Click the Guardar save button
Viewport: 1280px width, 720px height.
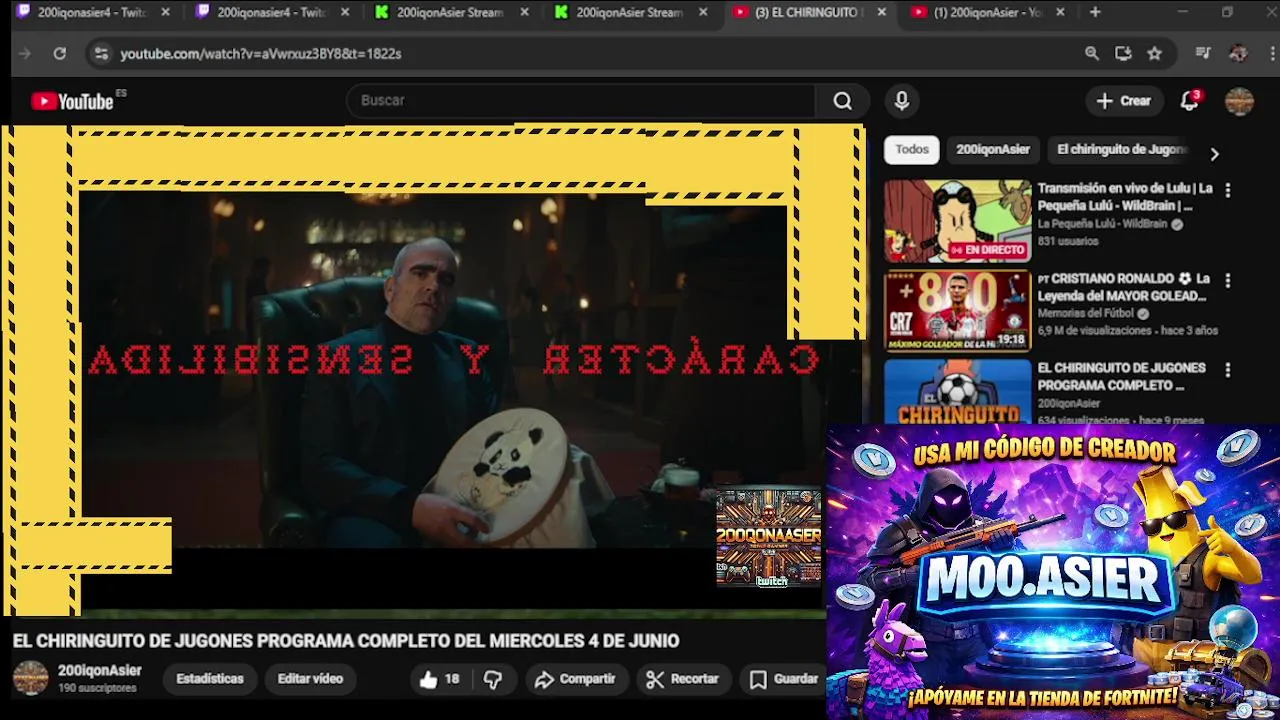coord(785,679)
